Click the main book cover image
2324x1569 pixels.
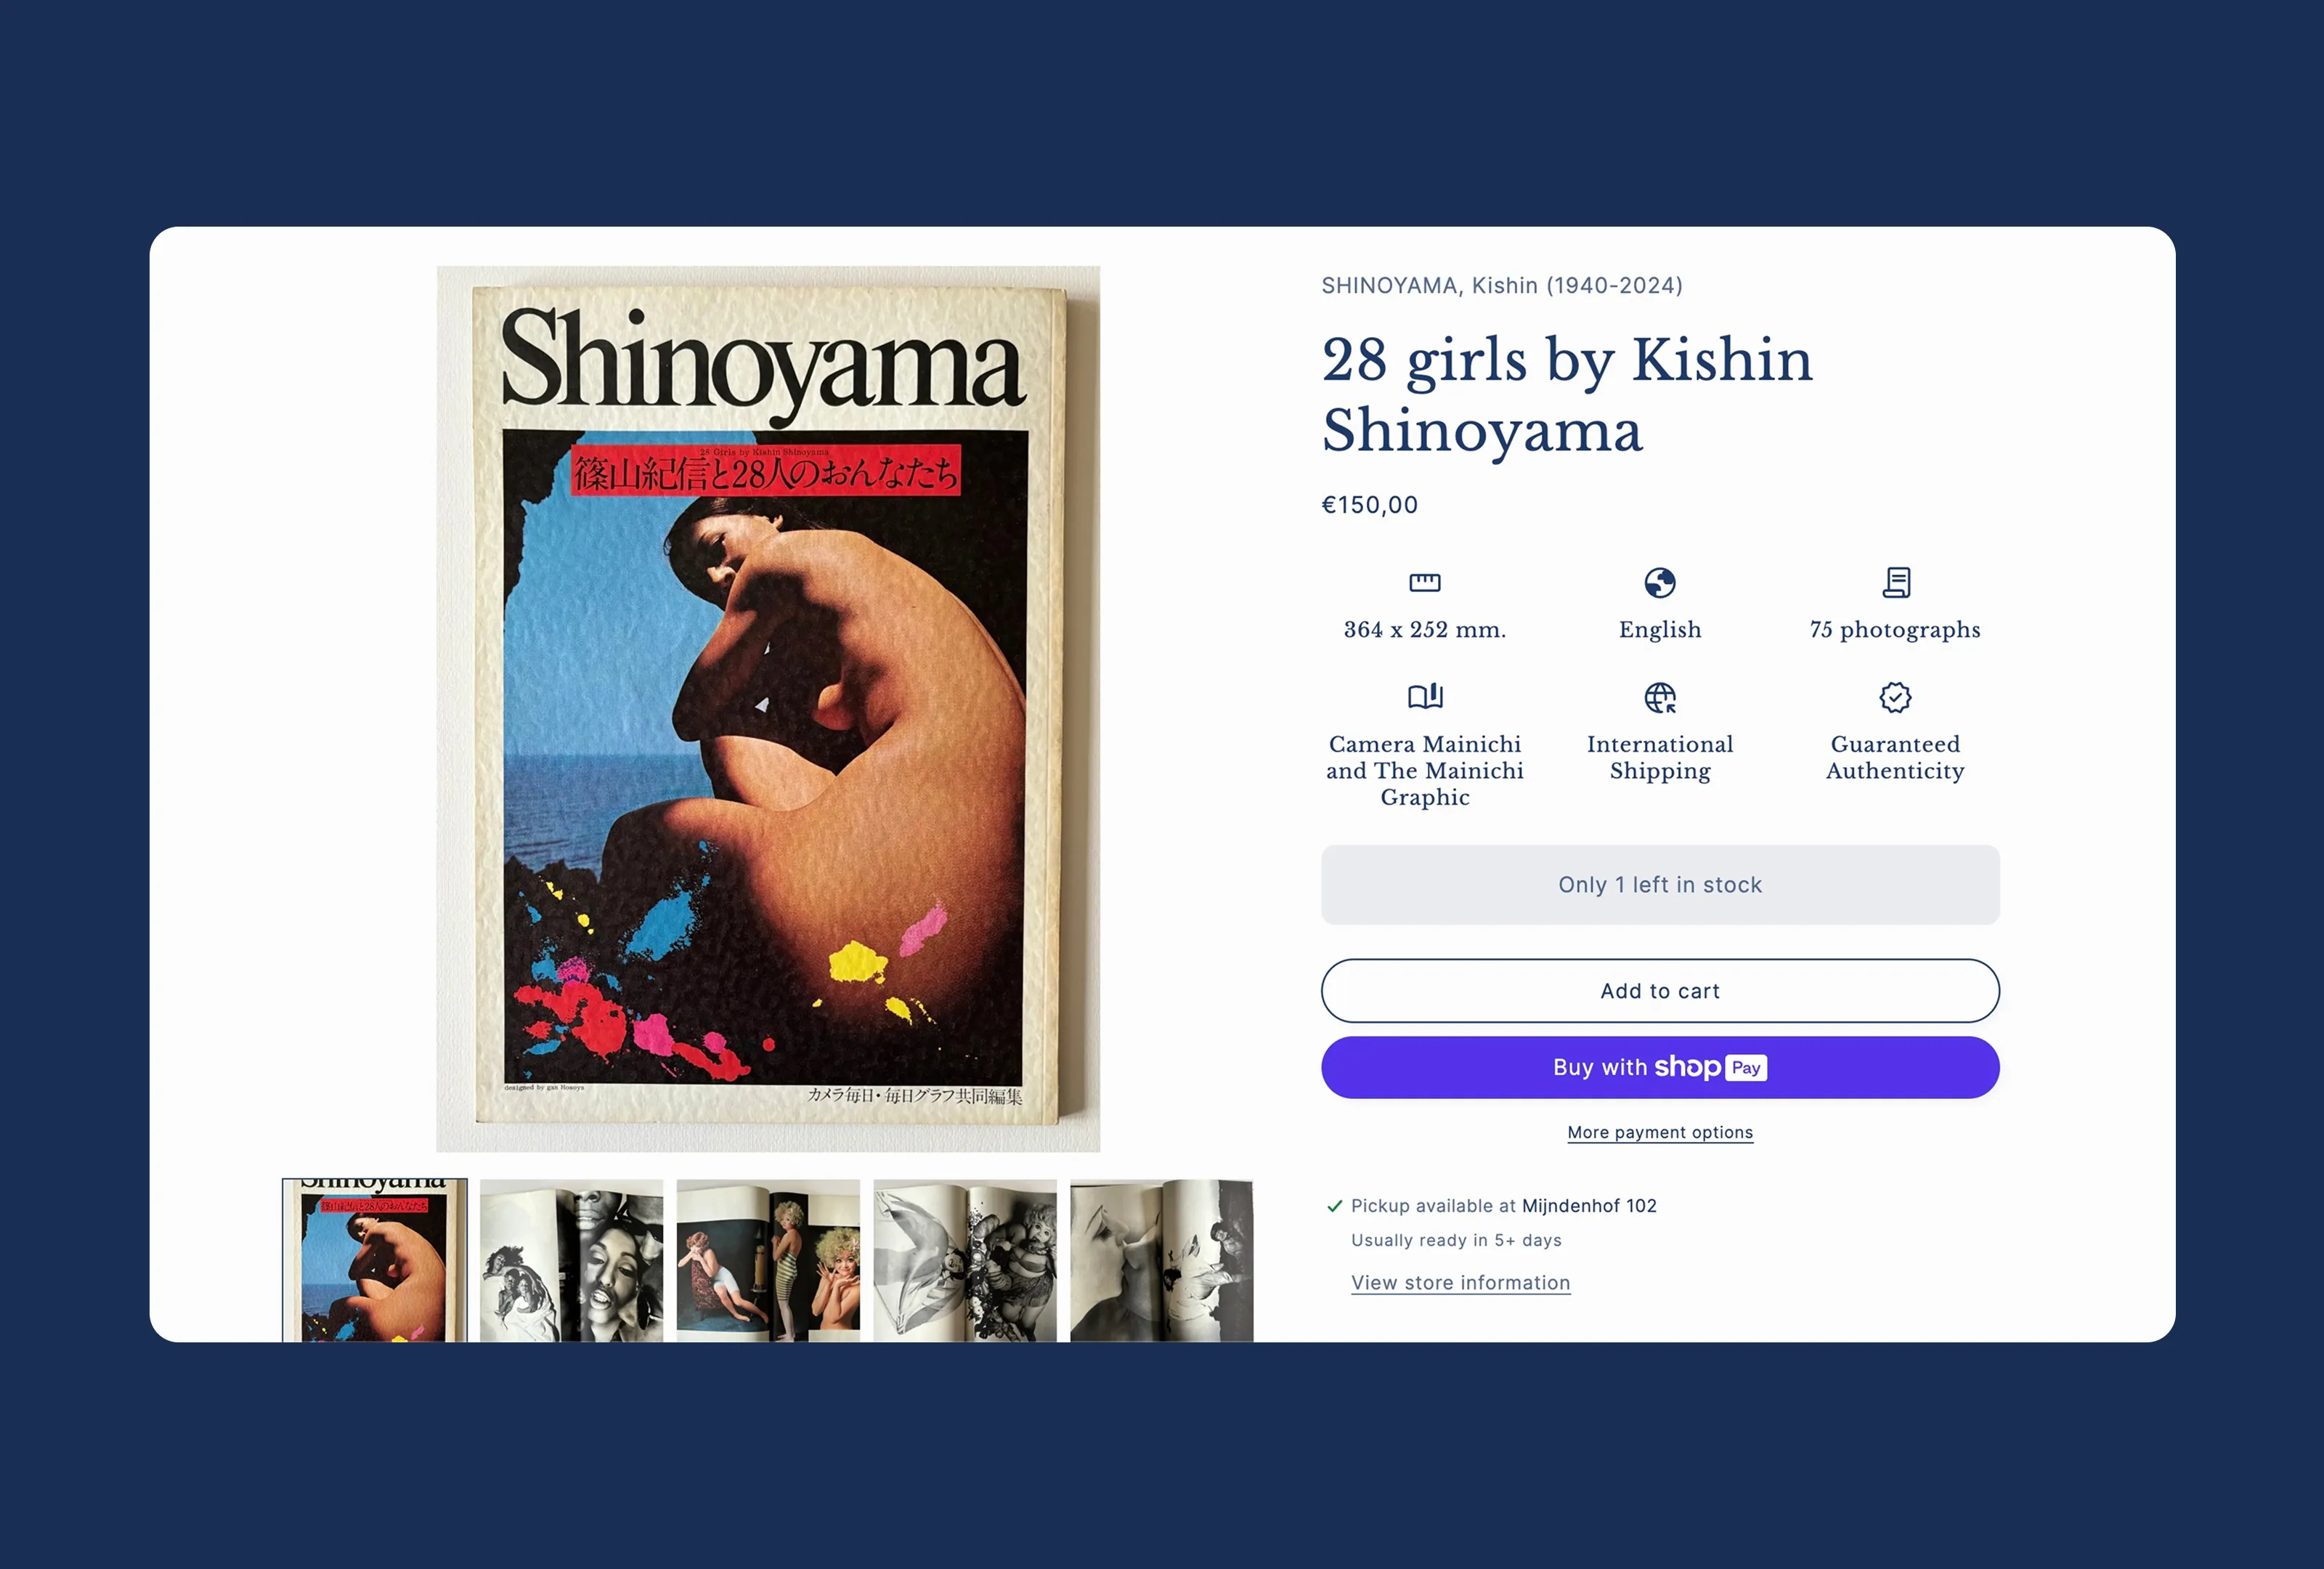768,708
